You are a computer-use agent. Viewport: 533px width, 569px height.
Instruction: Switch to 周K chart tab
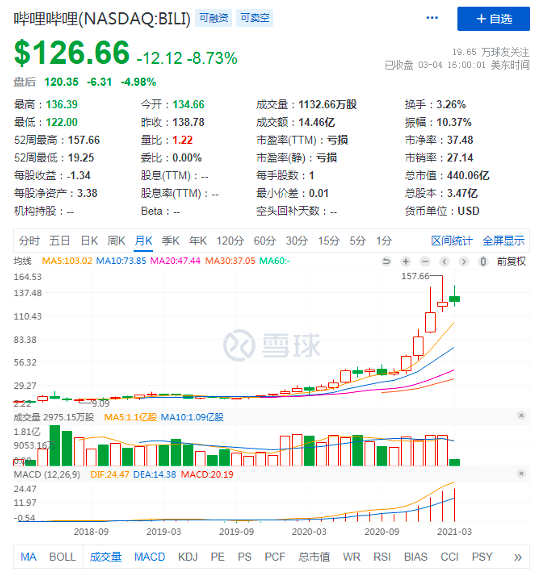(116, 241)
